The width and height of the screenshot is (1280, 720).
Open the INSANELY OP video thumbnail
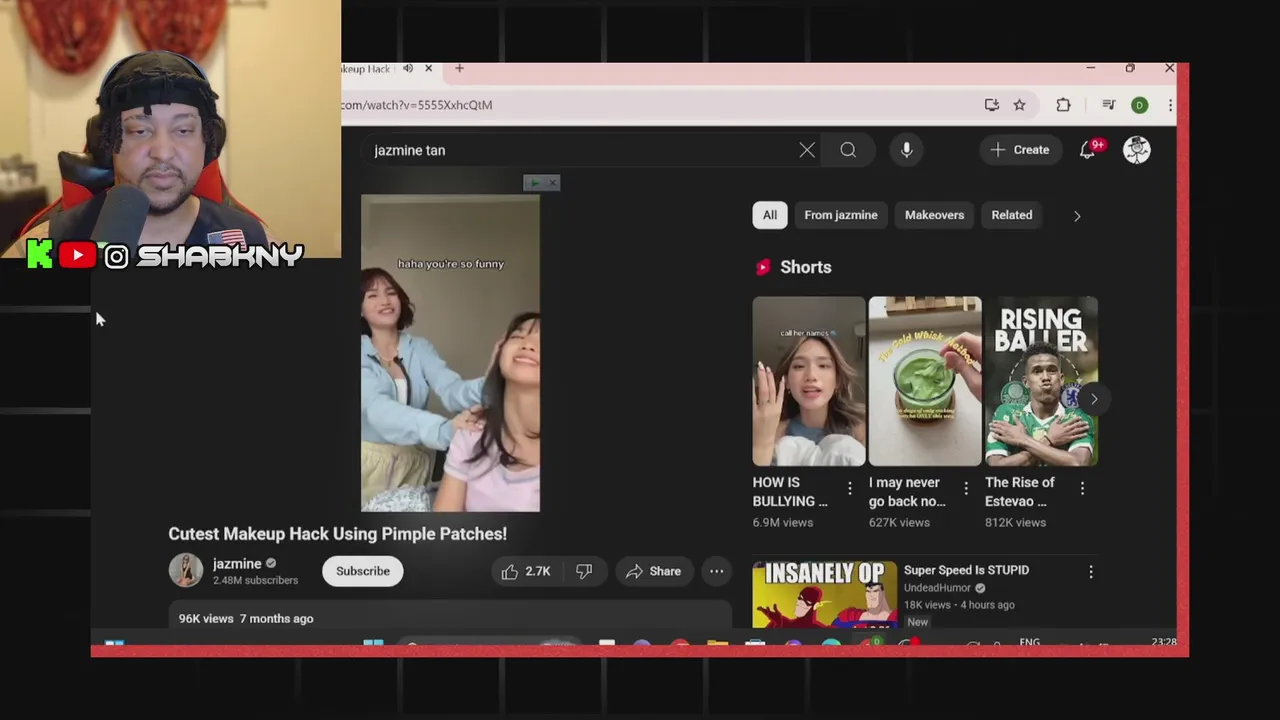tap(825, 595)
